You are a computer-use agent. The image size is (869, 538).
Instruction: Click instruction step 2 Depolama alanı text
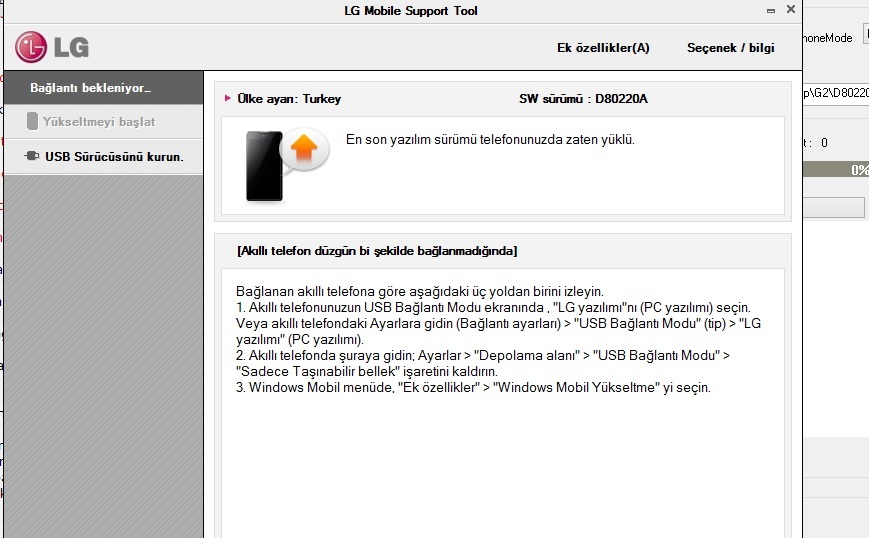tap(483, 363)
